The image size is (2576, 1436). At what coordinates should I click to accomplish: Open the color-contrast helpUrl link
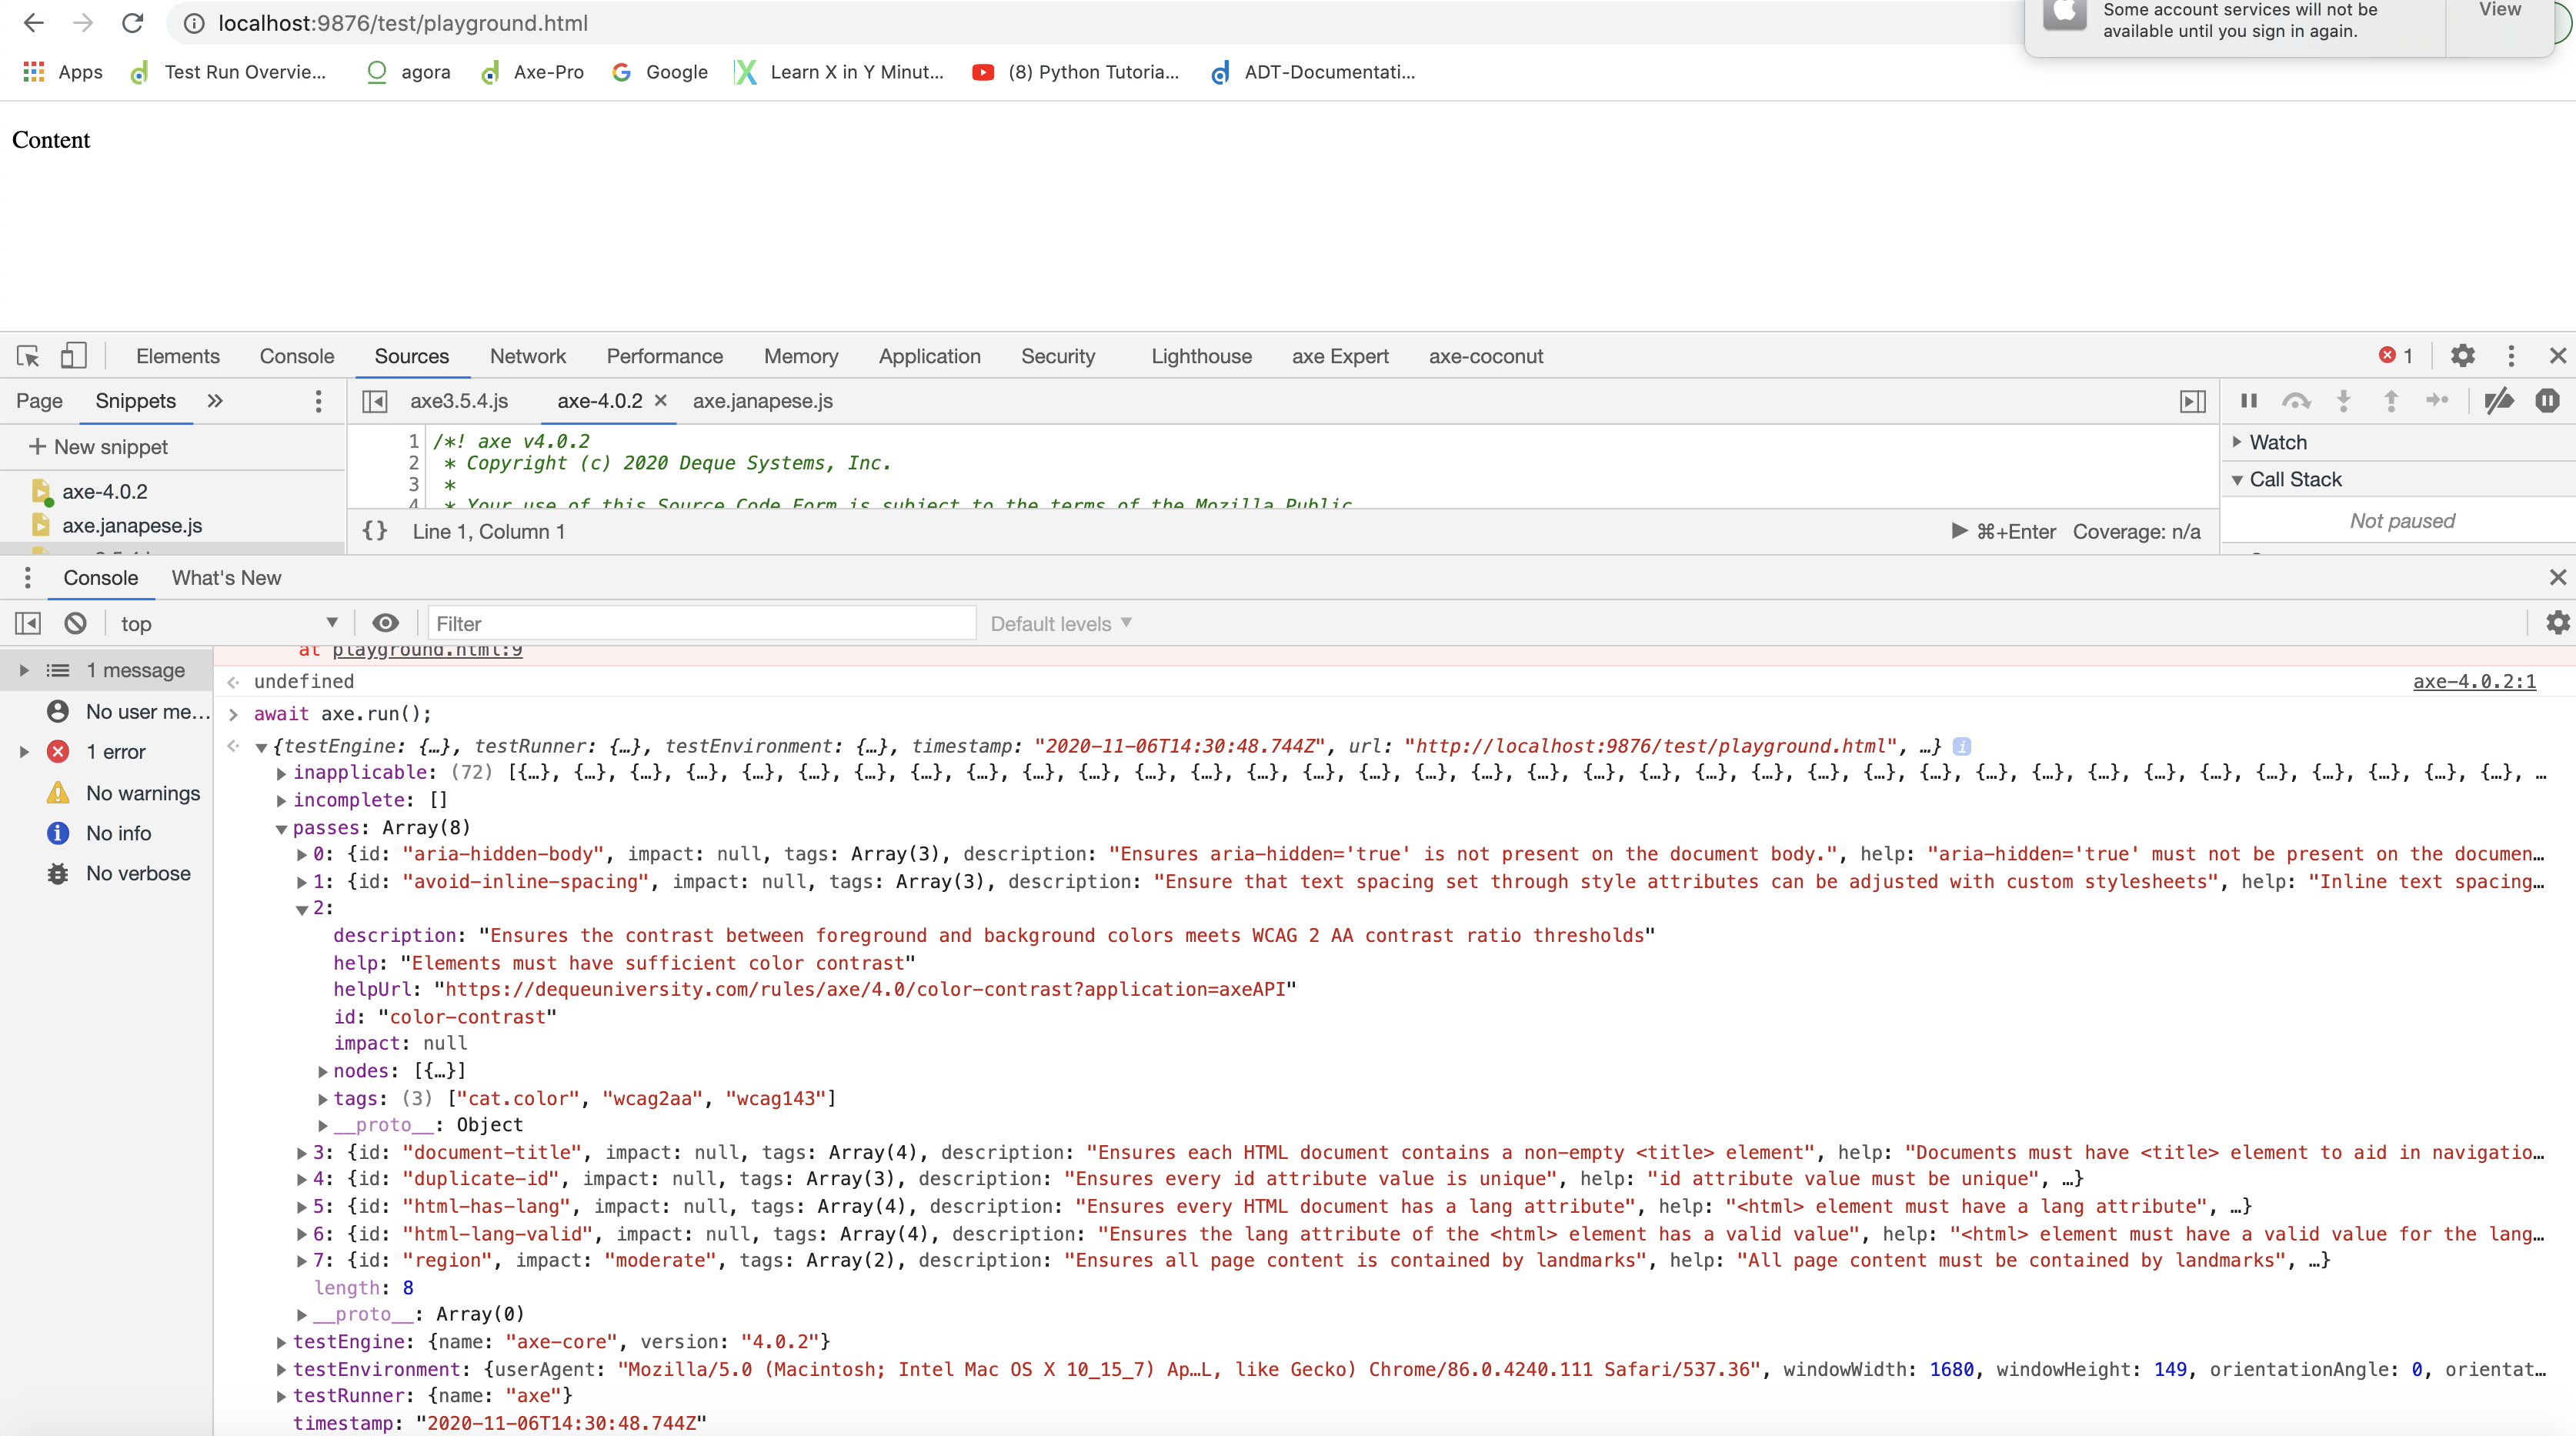click(x=863, y=990)
